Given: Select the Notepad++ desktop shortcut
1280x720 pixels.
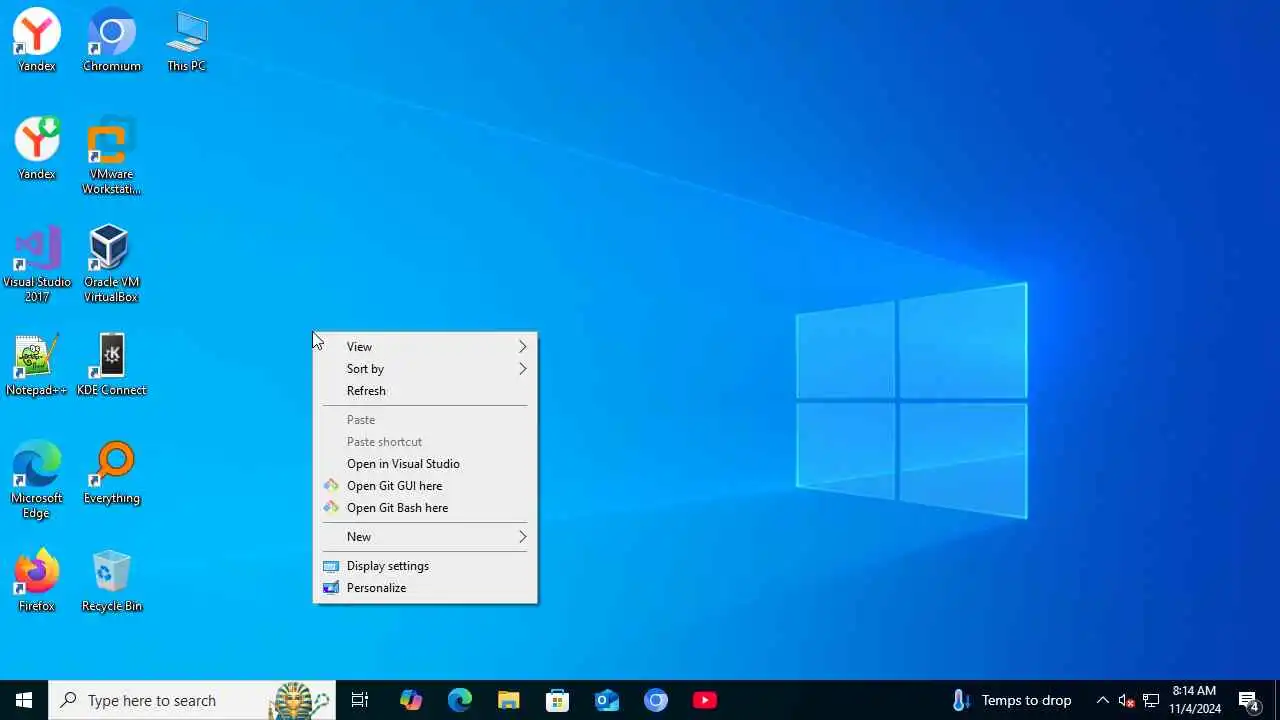Looking at the screenshot, I should [x=37, y=364].
